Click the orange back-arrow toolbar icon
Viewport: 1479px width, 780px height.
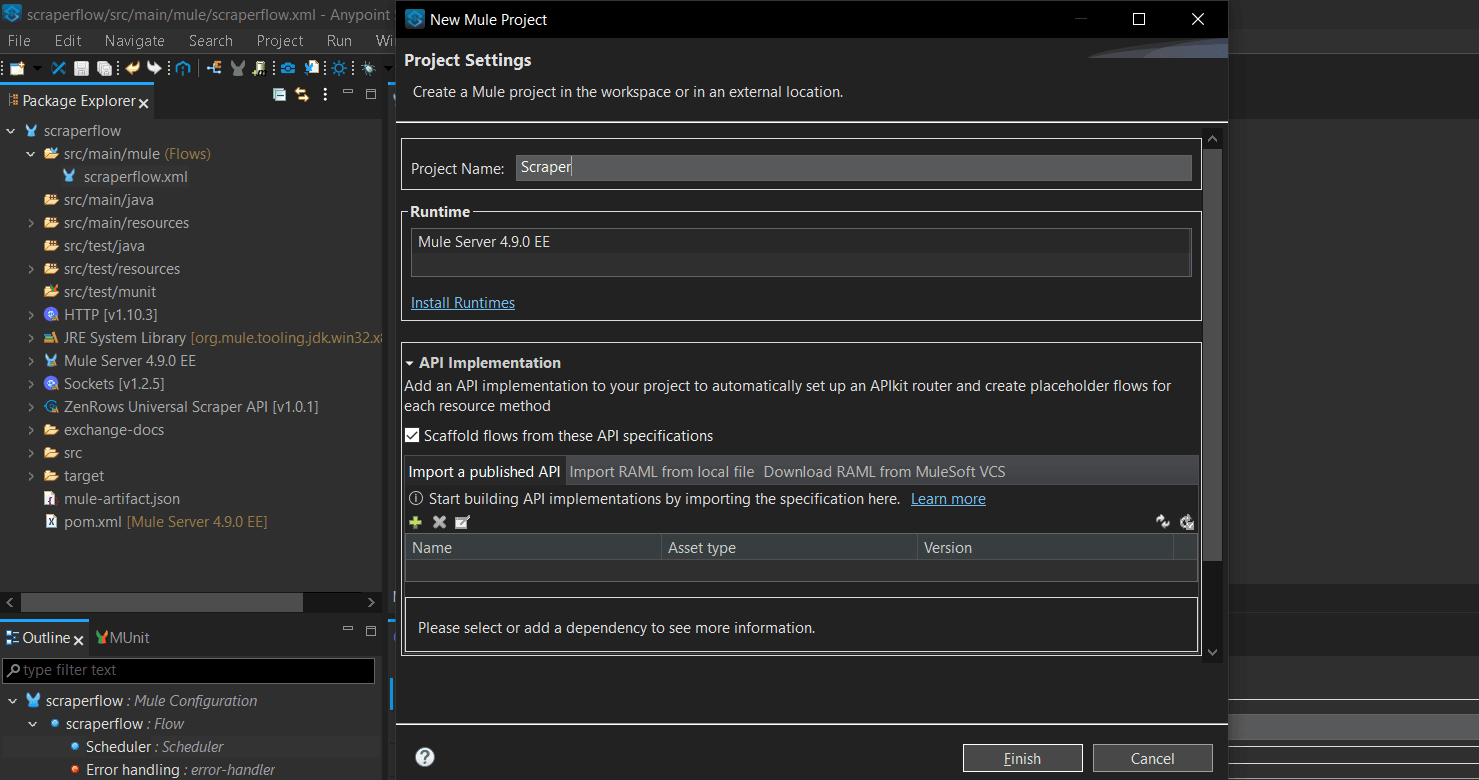132,68
